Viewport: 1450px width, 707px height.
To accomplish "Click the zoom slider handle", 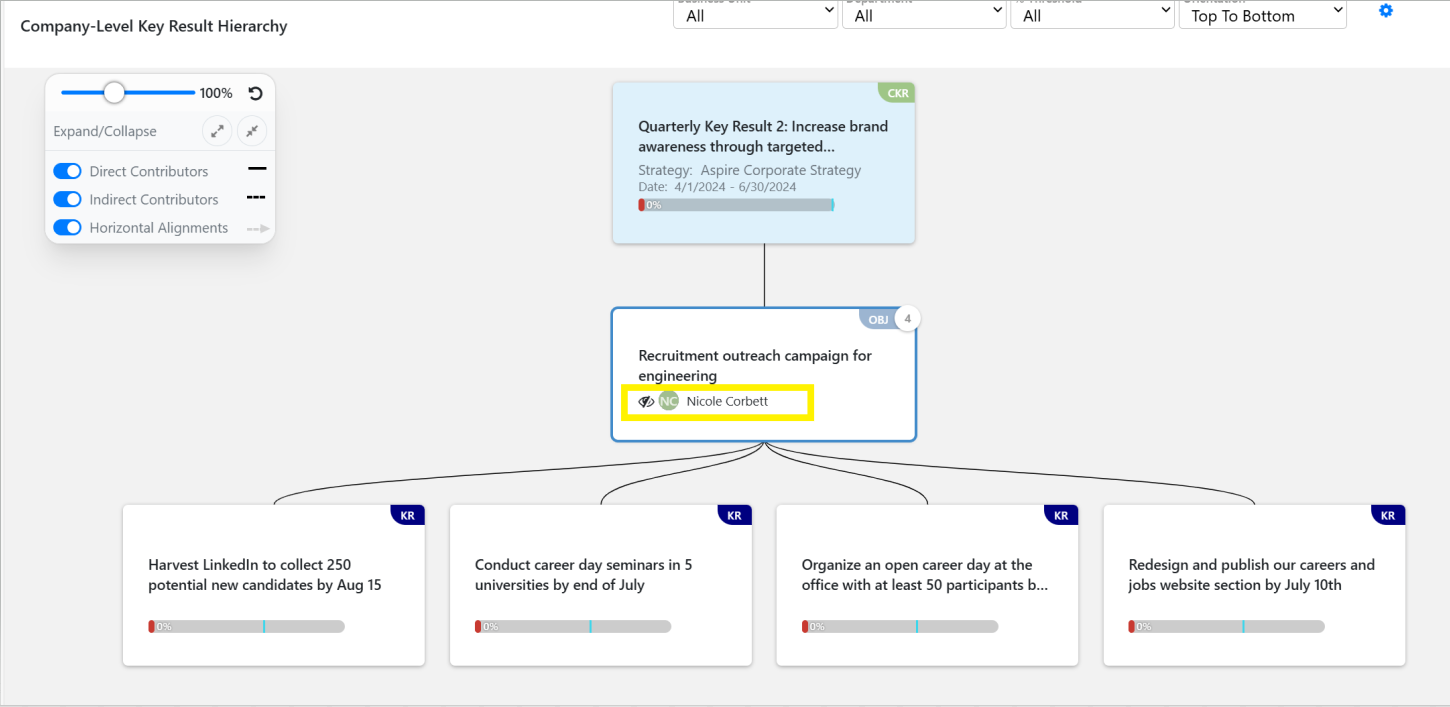I will pos(114,92).
